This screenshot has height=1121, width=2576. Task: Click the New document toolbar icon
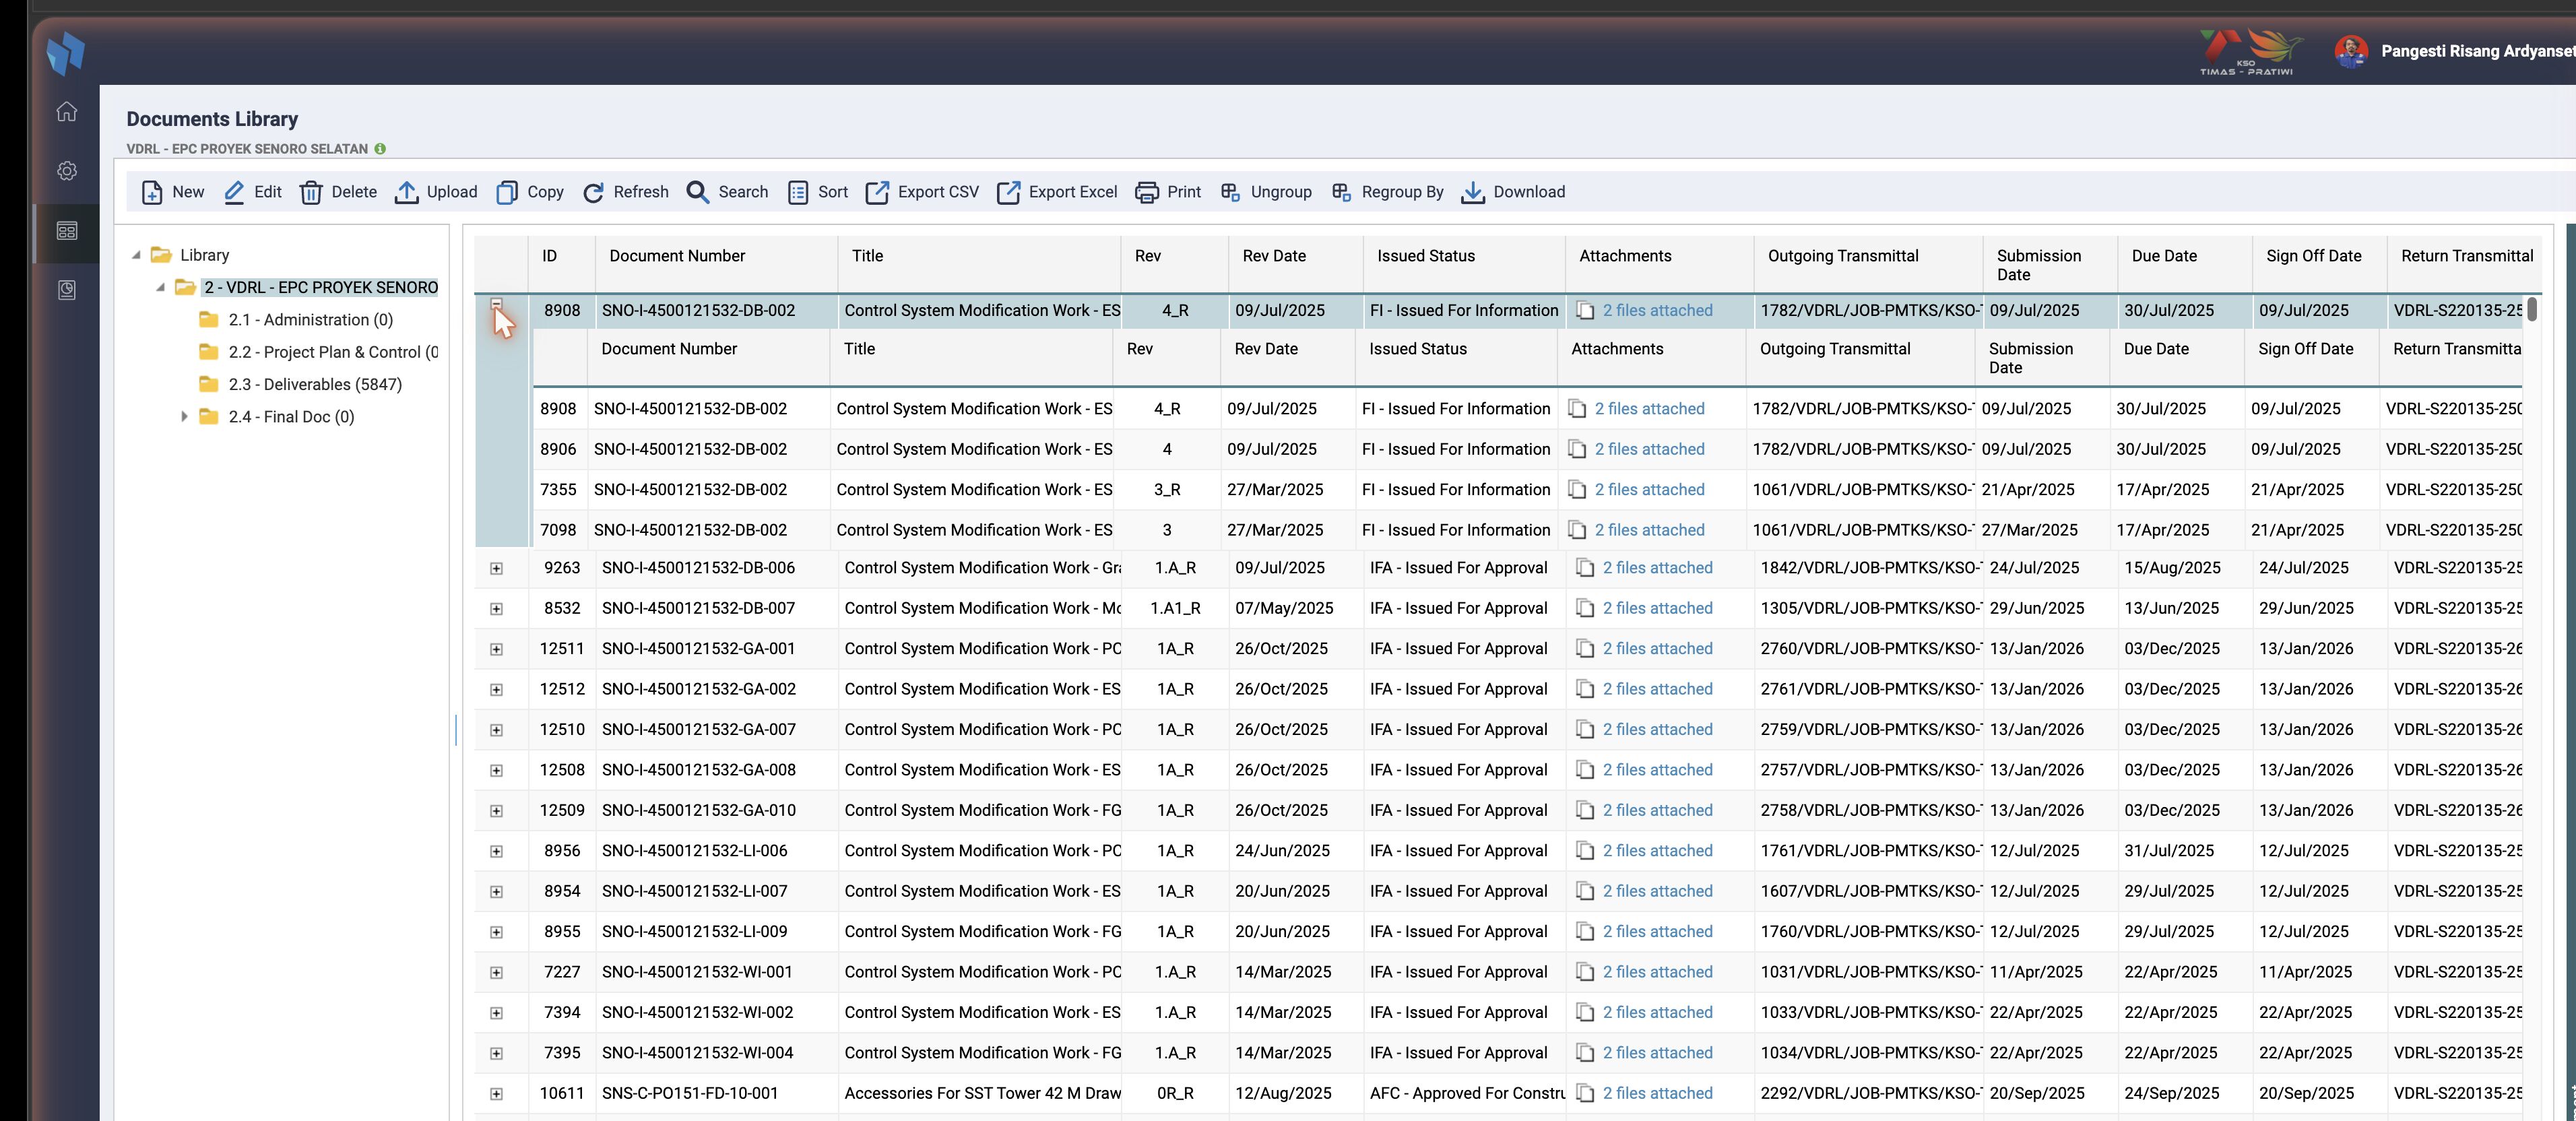[152, 192]
